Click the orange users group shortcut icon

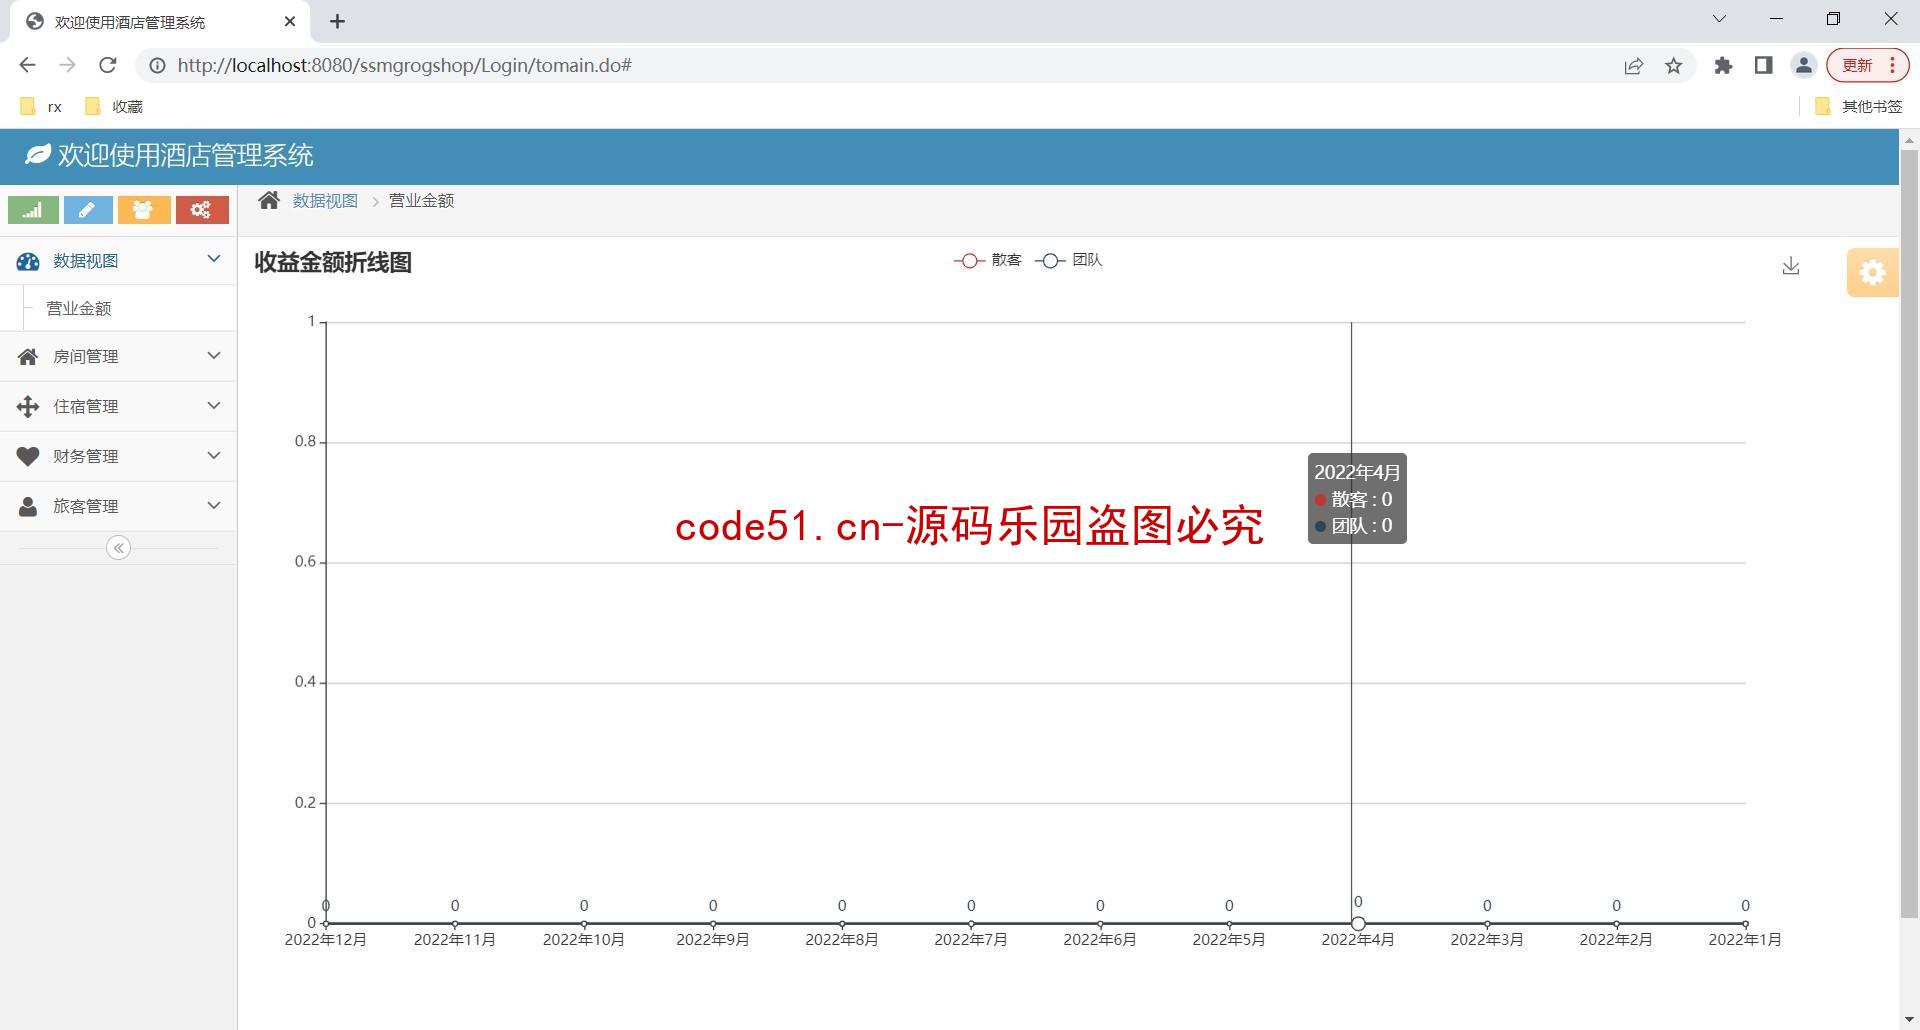(x=143, y=210)
